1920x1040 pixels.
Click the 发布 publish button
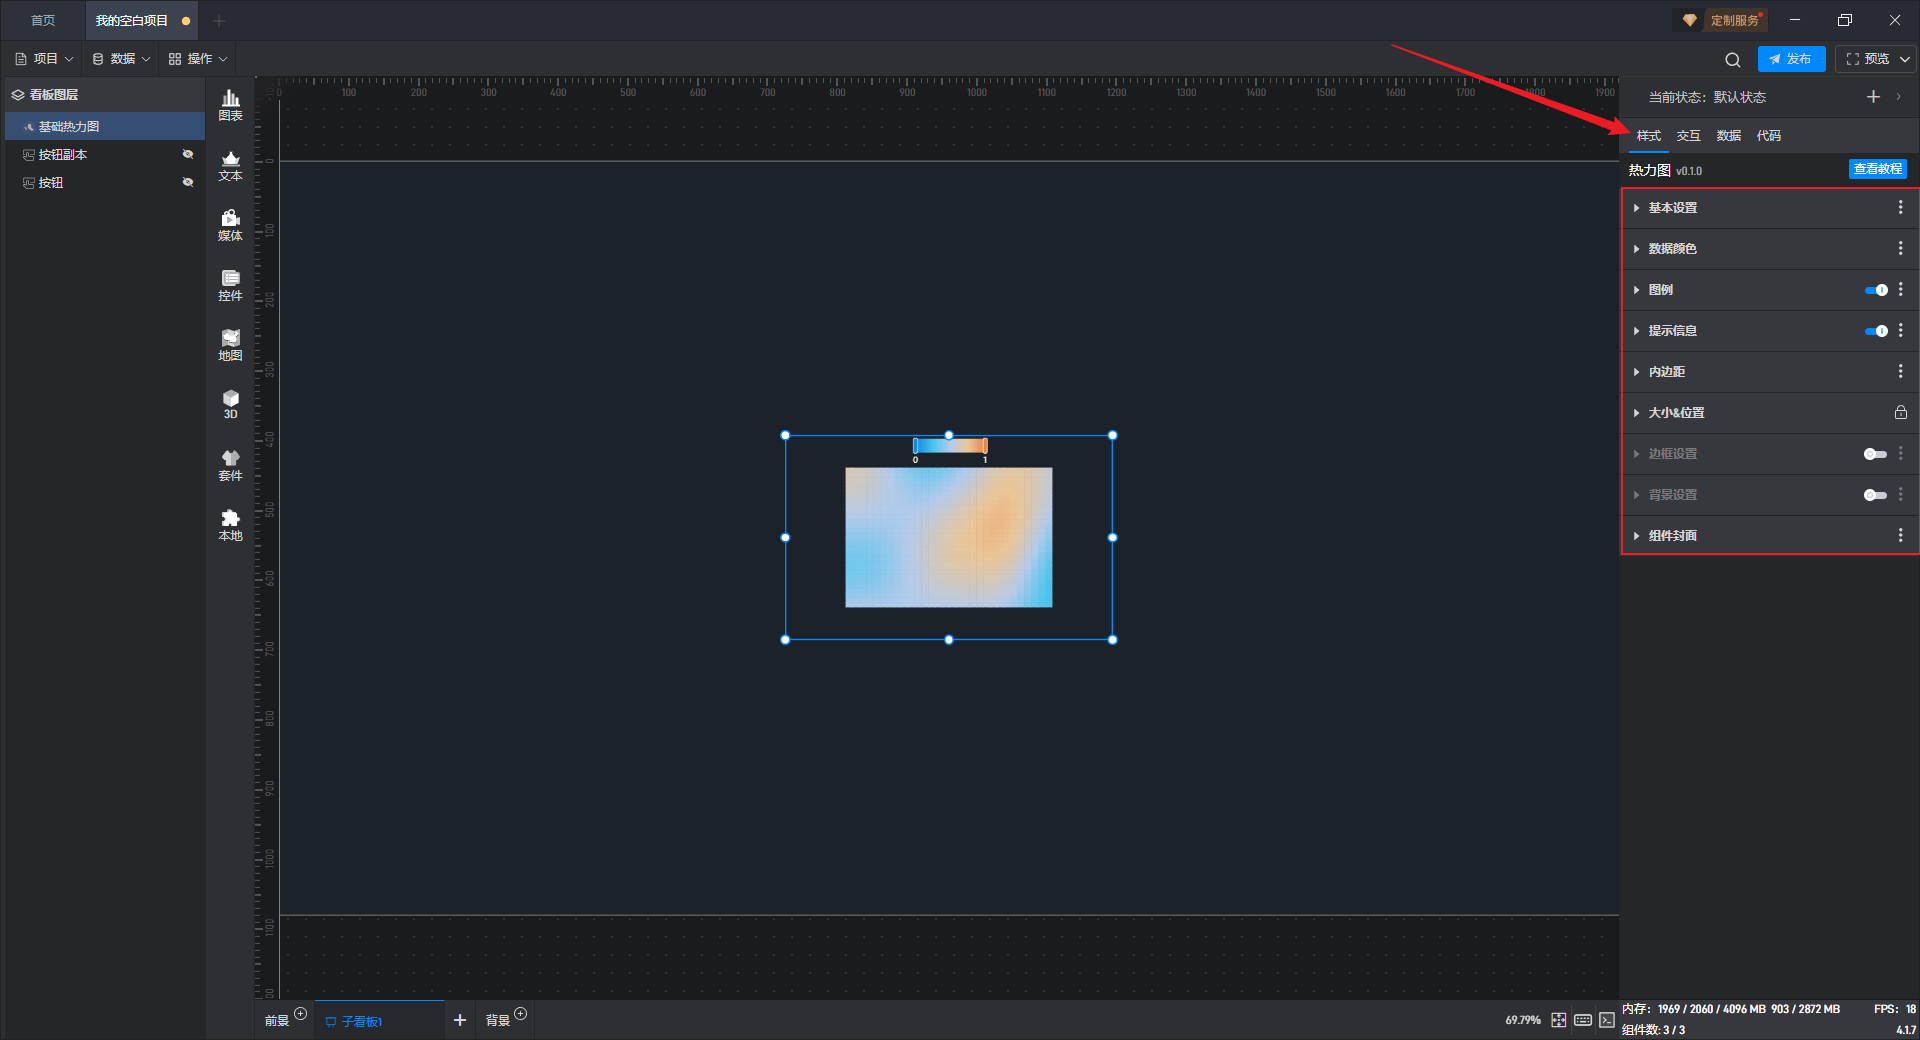pos(1791,59)
